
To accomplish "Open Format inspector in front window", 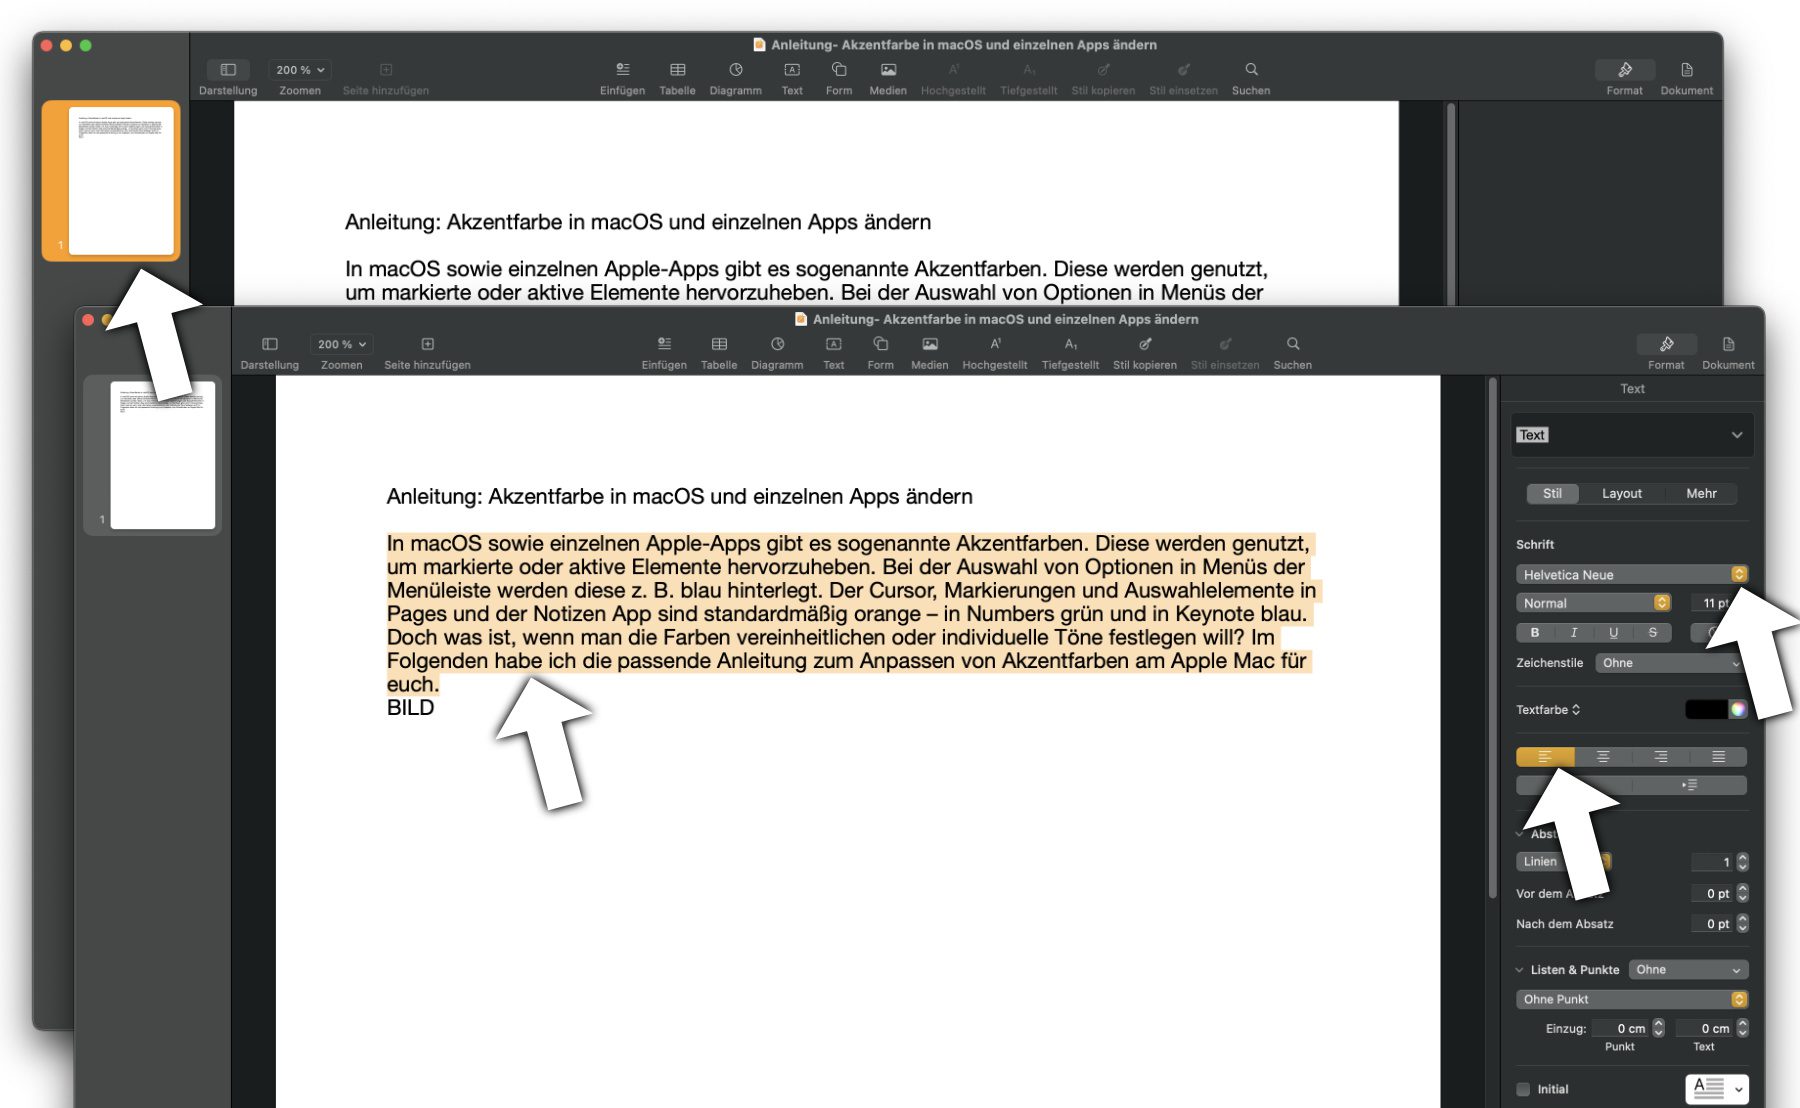I will pyautogui.click(x=1666, y=344).
